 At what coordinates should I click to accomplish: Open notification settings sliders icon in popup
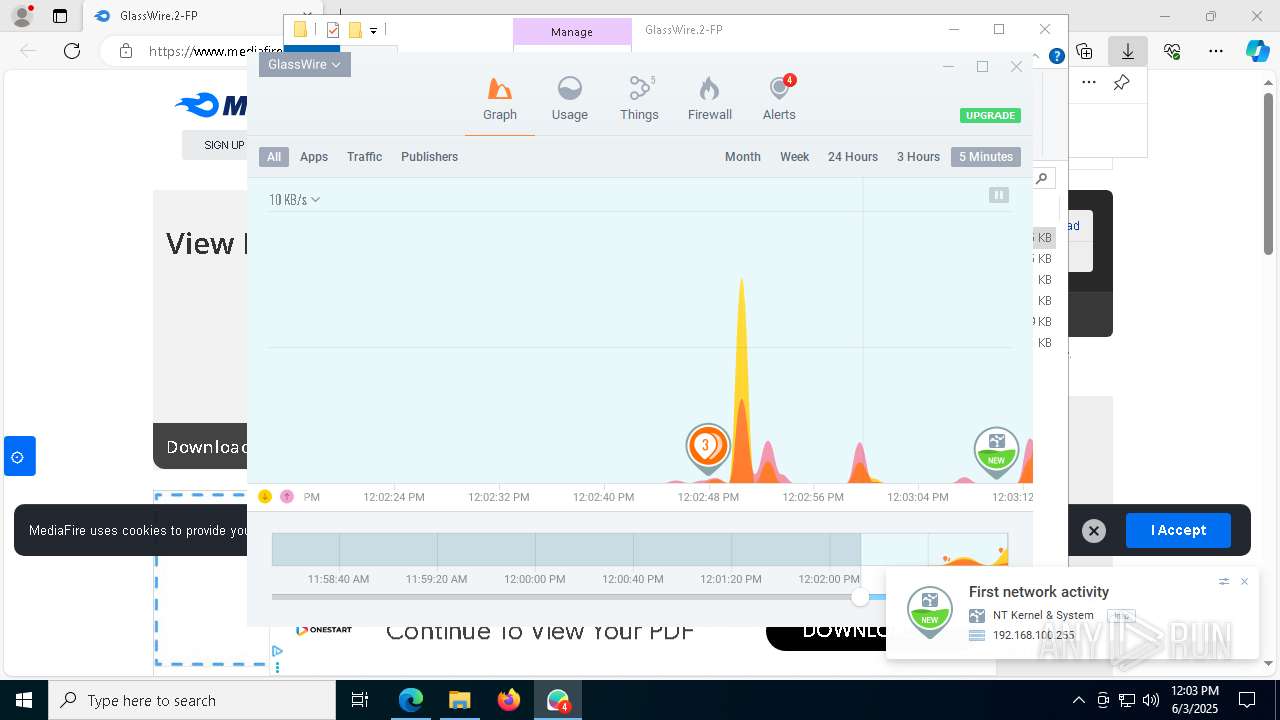(x=1224, y=581)
